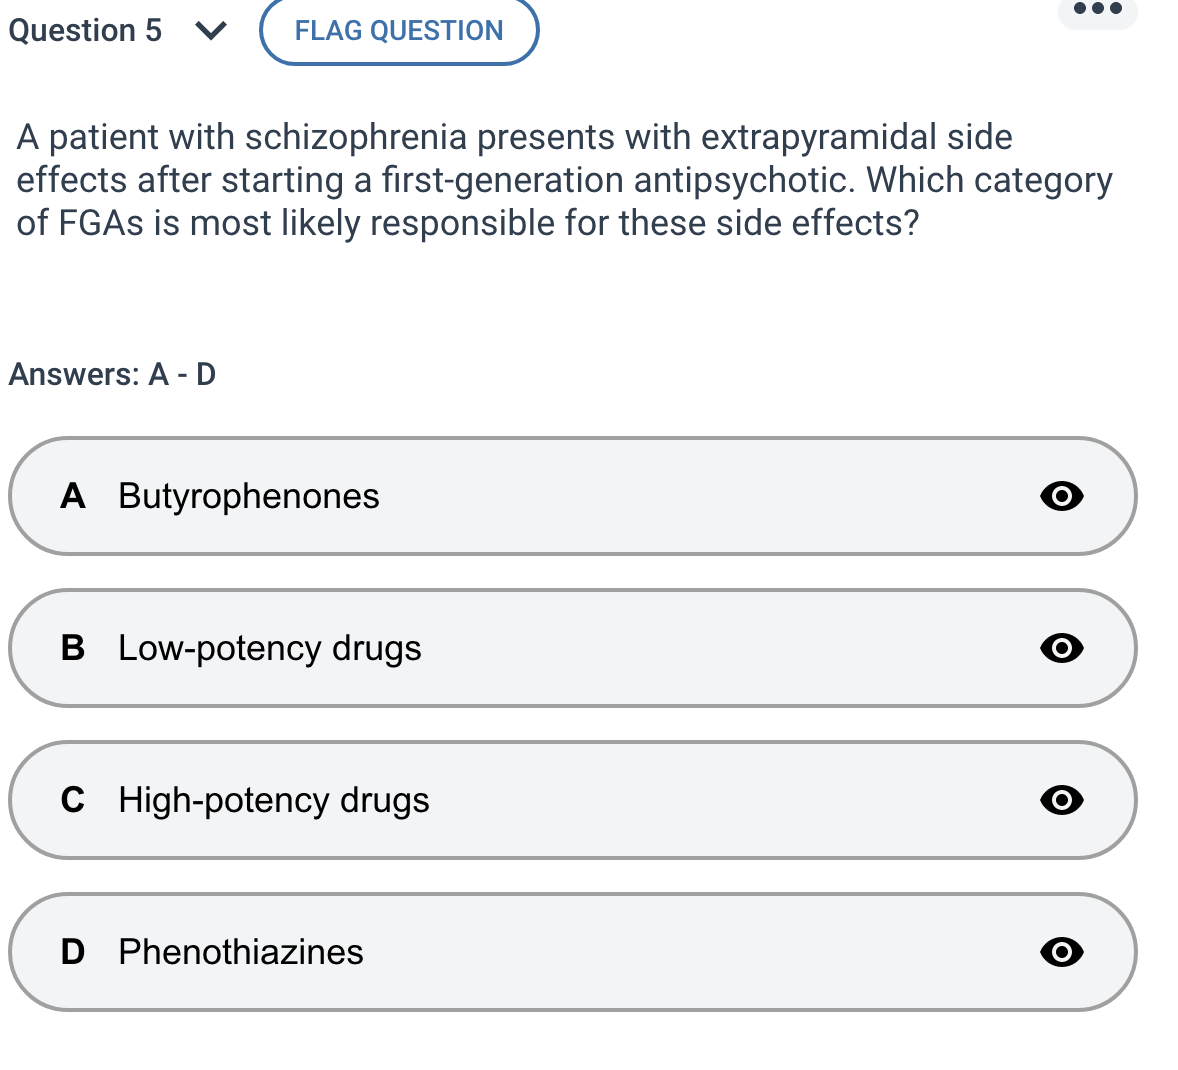Open the question navigation chevron
The height and width of the screenshot is (1070, 1178).
[210, 31]
